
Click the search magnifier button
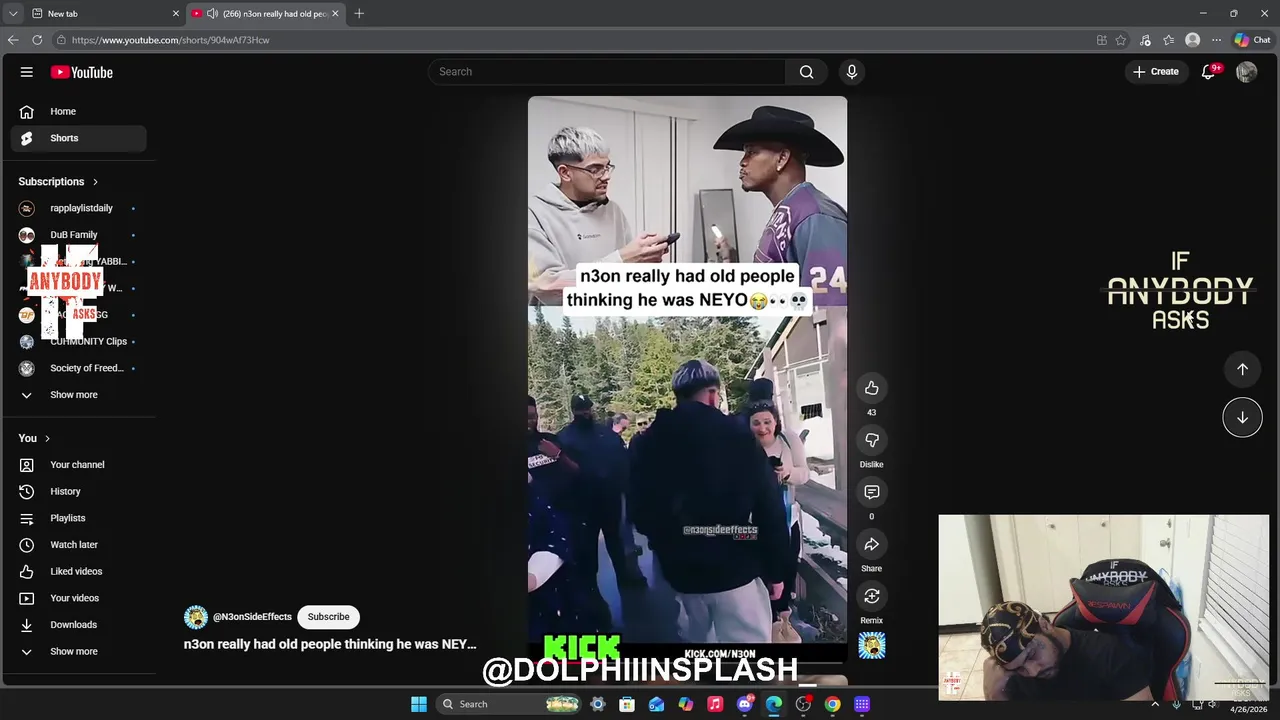pos(806,72)
